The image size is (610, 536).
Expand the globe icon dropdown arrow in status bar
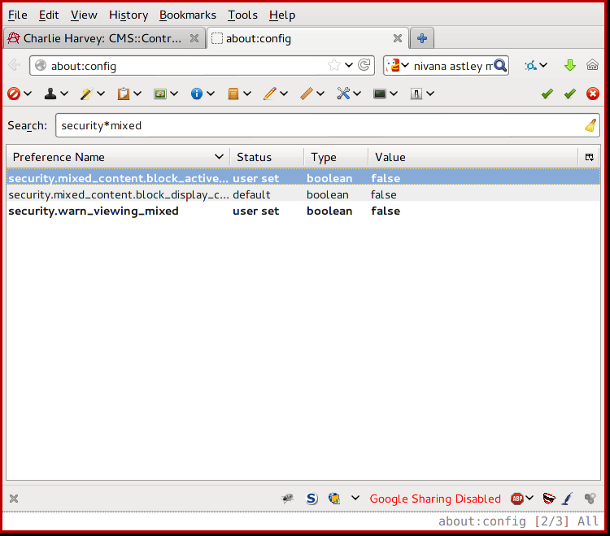pyautogui.click(x=355, y=498)
